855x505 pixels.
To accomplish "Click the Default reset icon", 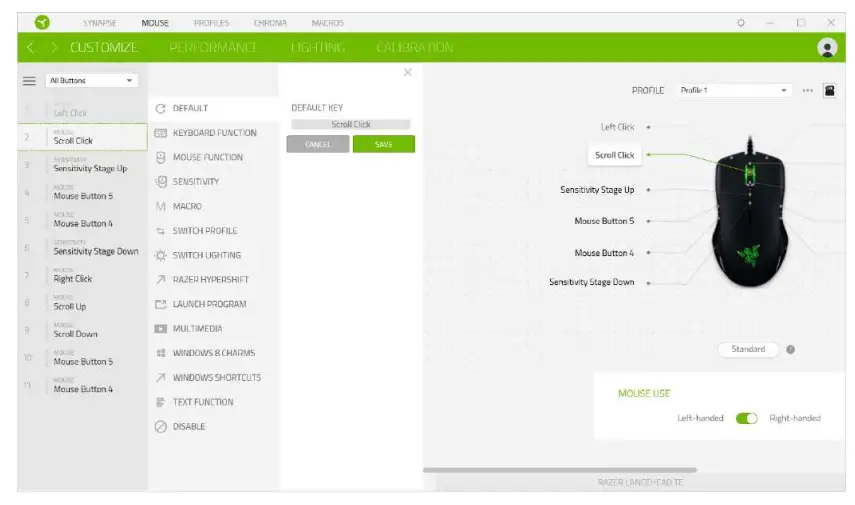I will click(160, 109).
